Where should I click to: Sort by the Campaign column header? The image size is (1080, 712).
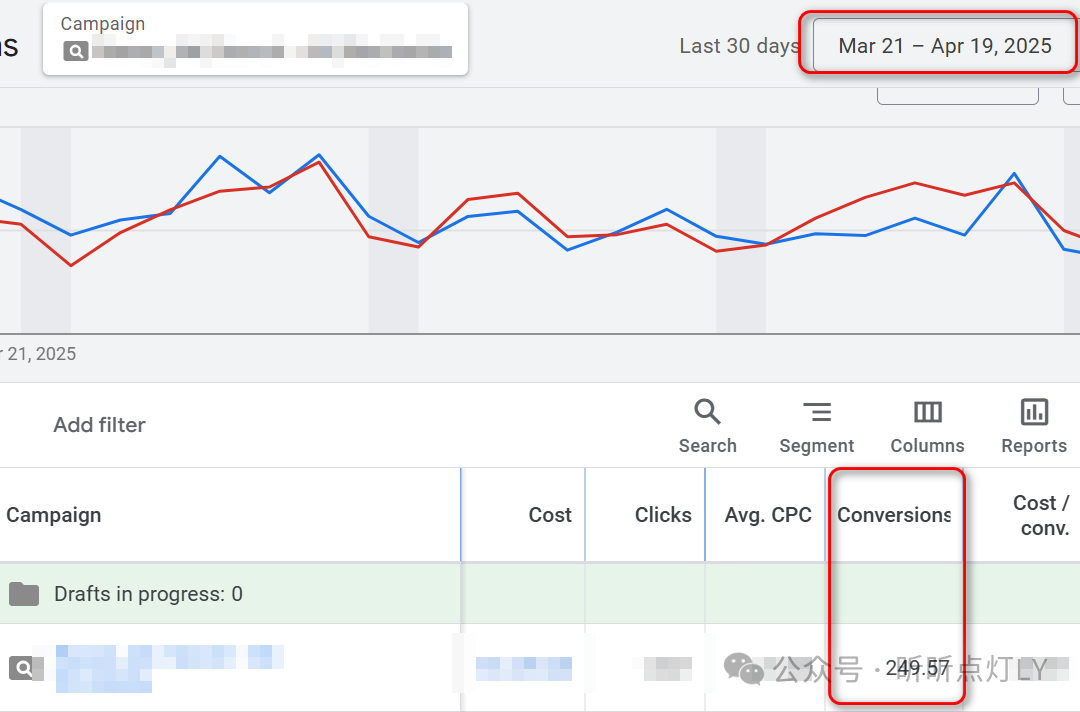(x=54, y=515)
